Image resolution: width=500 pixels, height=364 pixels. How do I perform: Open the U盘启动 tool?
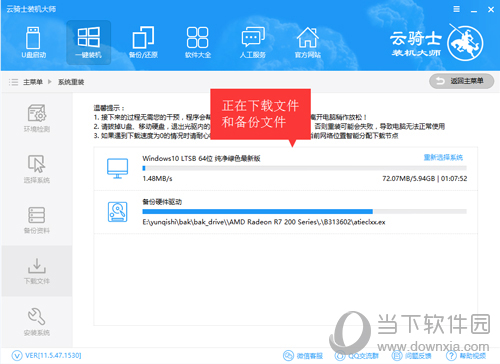(33, 43)
